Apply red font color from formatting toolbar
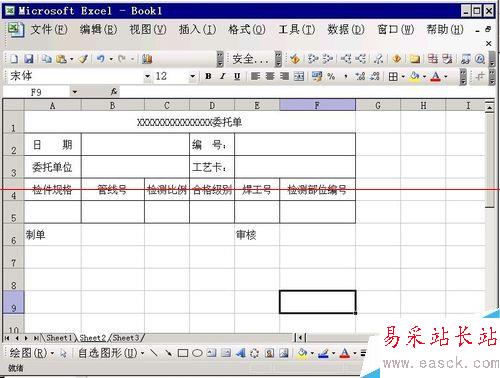The image size is (500, 378). [436, 77]
